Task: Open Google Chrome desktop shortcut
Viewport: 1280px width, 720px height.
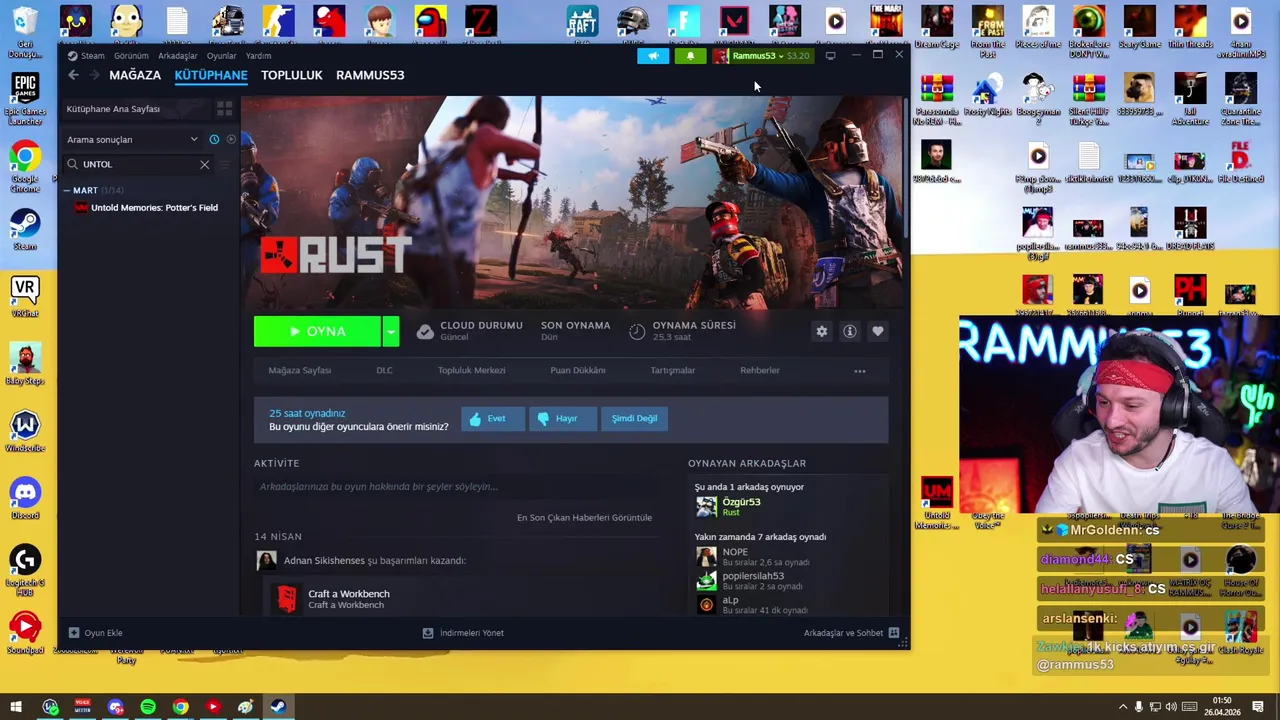Action: (x=25, y=167)
